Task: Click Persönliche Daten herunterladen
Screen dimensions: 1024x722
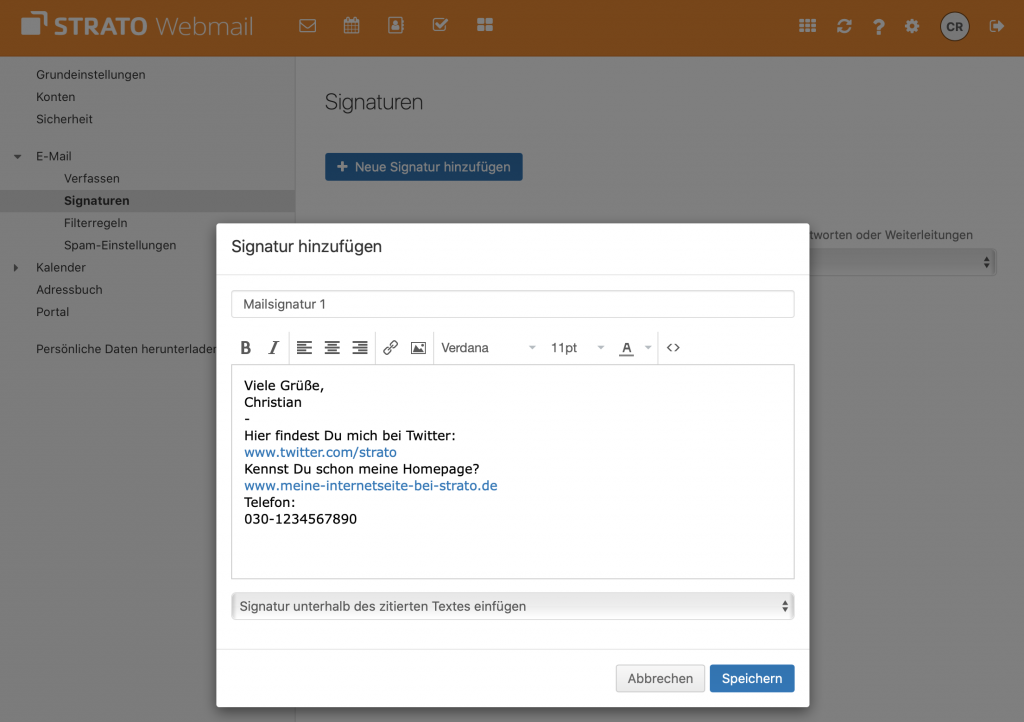Action: (x=126, y=349)
